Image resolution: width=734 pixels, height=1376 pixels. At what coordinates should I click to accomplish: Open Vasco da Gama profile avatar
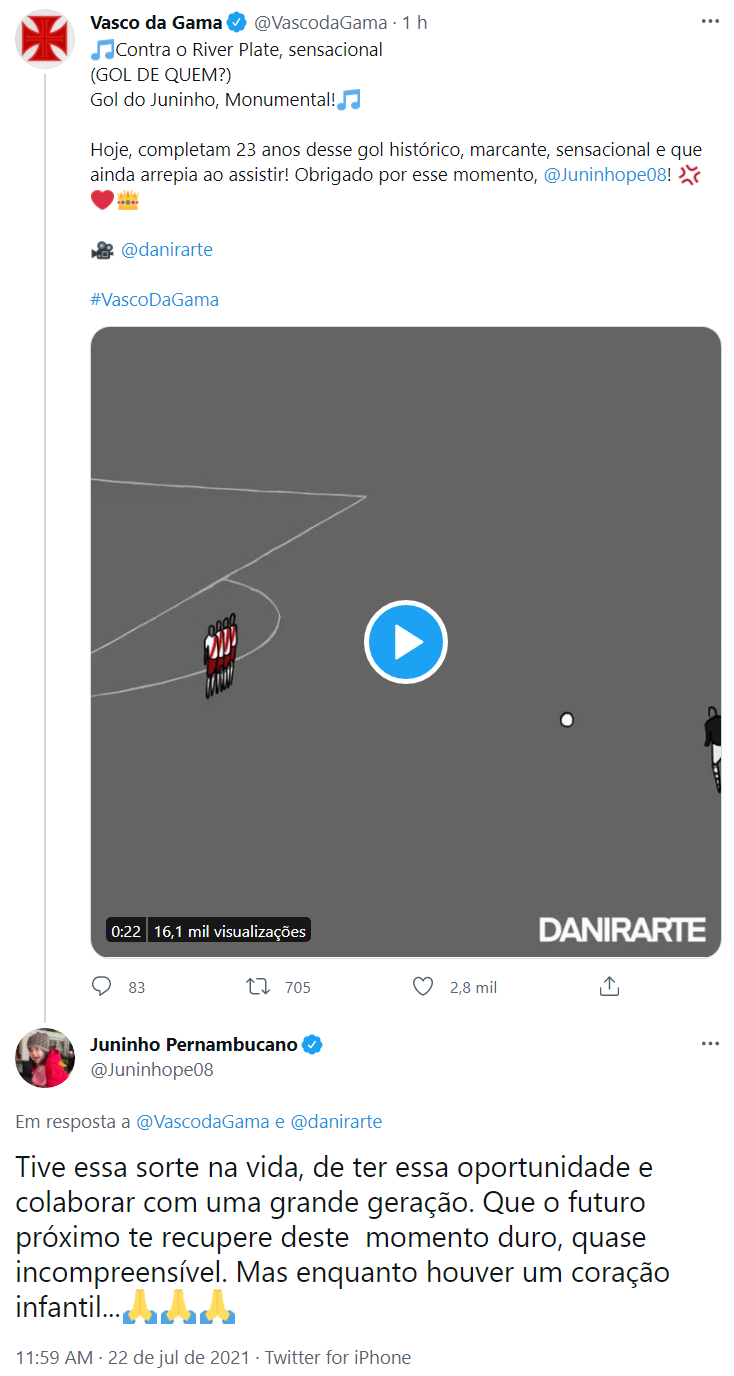(x=45, y=40)
